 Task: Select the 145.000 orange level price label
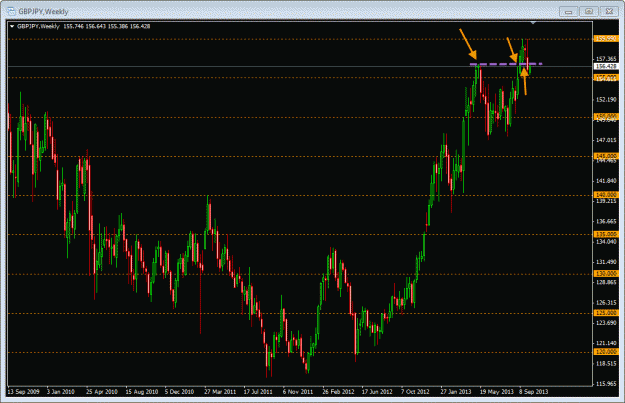pos(606,156)
